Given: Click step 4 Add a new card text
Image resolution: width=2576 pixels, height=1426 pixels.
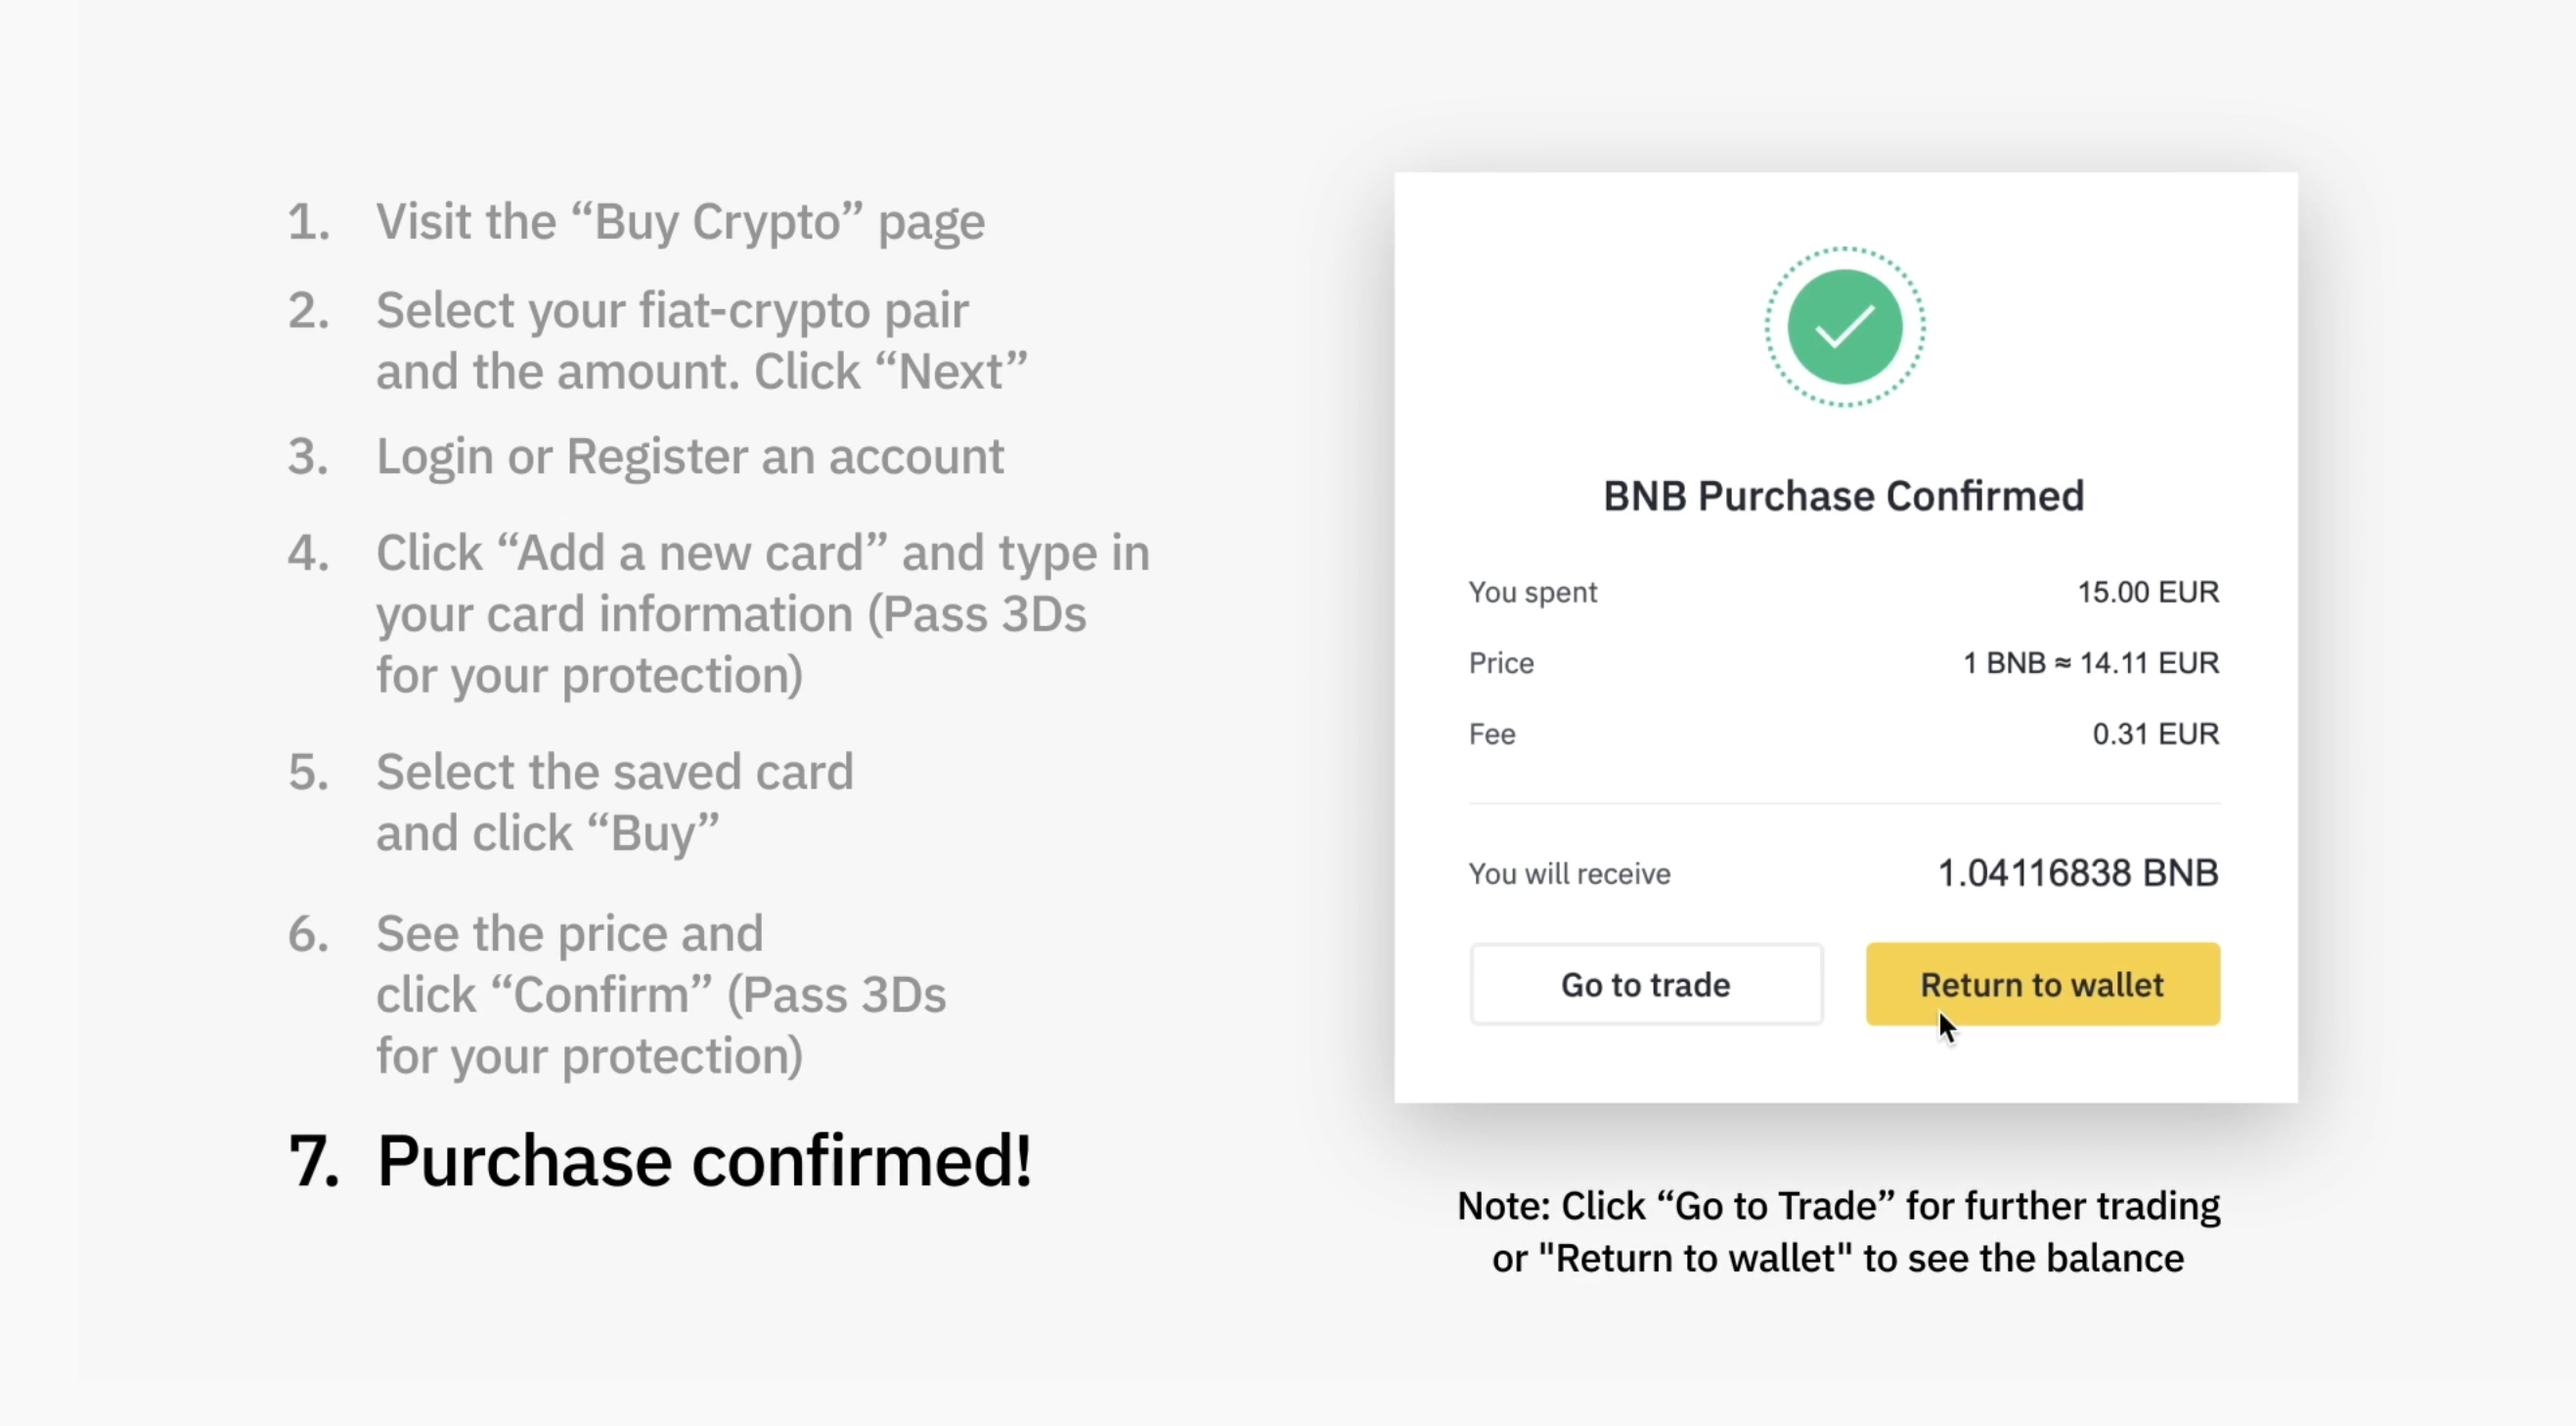Looking at the screenshot, I should click(719, 614).
